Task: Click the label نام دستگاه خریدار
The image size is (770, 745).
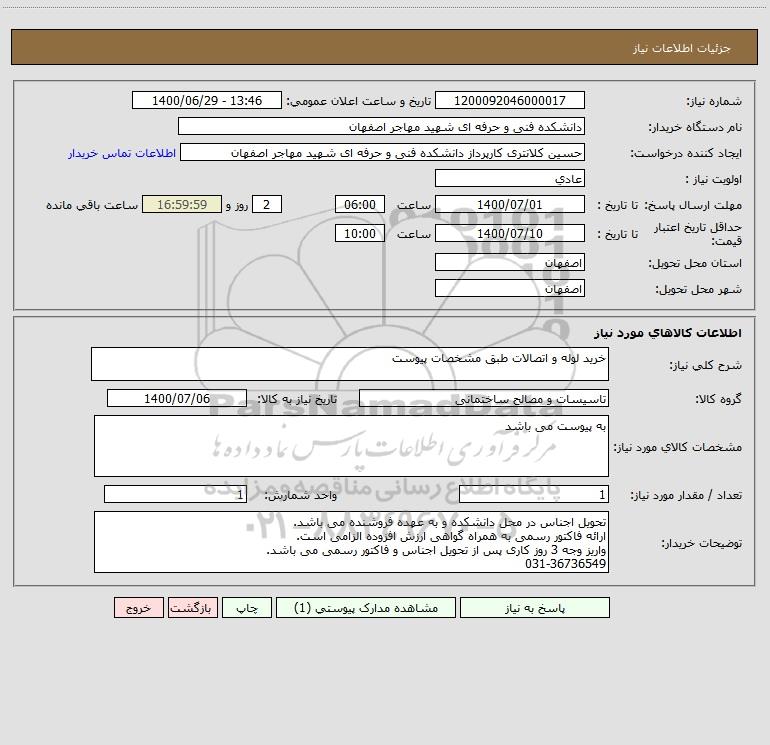Action: pyautogui.click(x=695, y=128)
